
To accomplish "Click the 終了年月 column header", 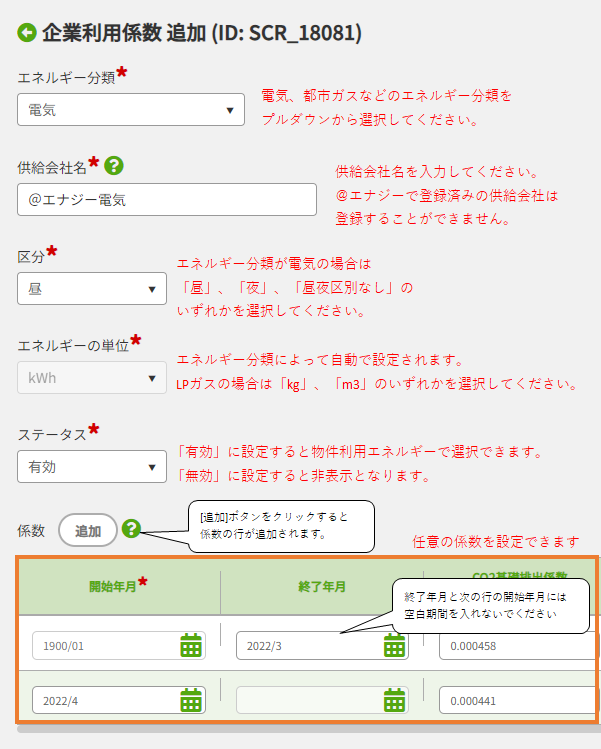I will point(322,586).
